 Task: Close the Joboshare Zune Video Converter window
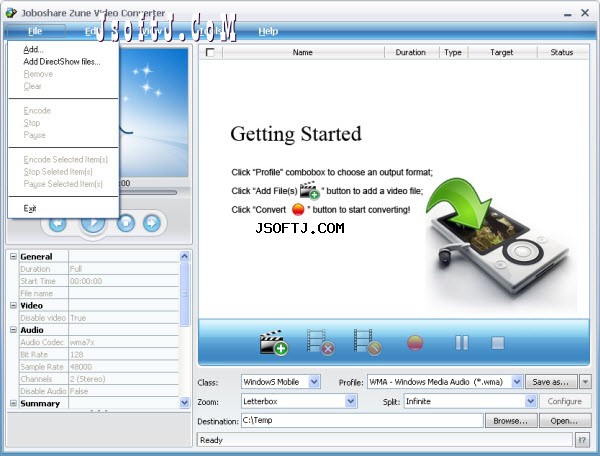585,13
